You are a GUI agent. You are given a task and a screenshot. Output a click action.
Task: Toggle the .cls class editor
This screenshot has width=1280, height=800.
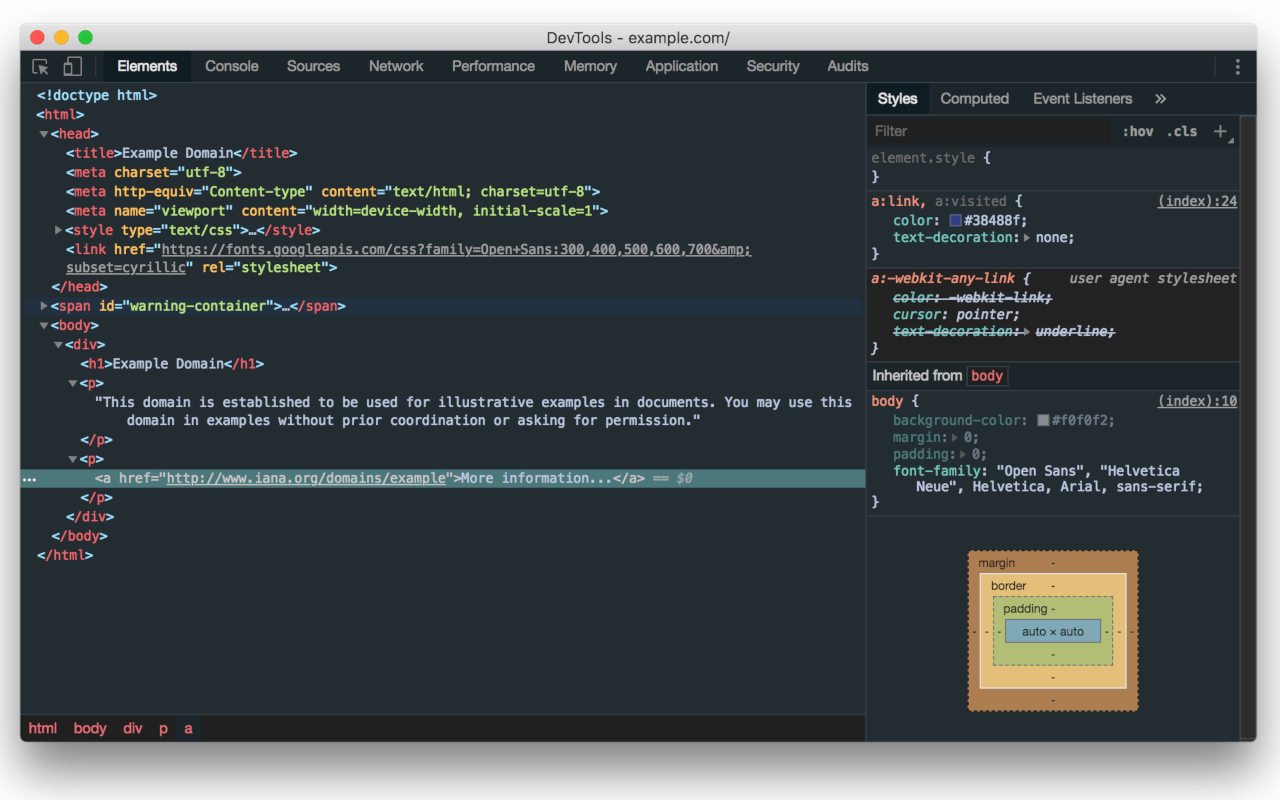(1182, 131)
